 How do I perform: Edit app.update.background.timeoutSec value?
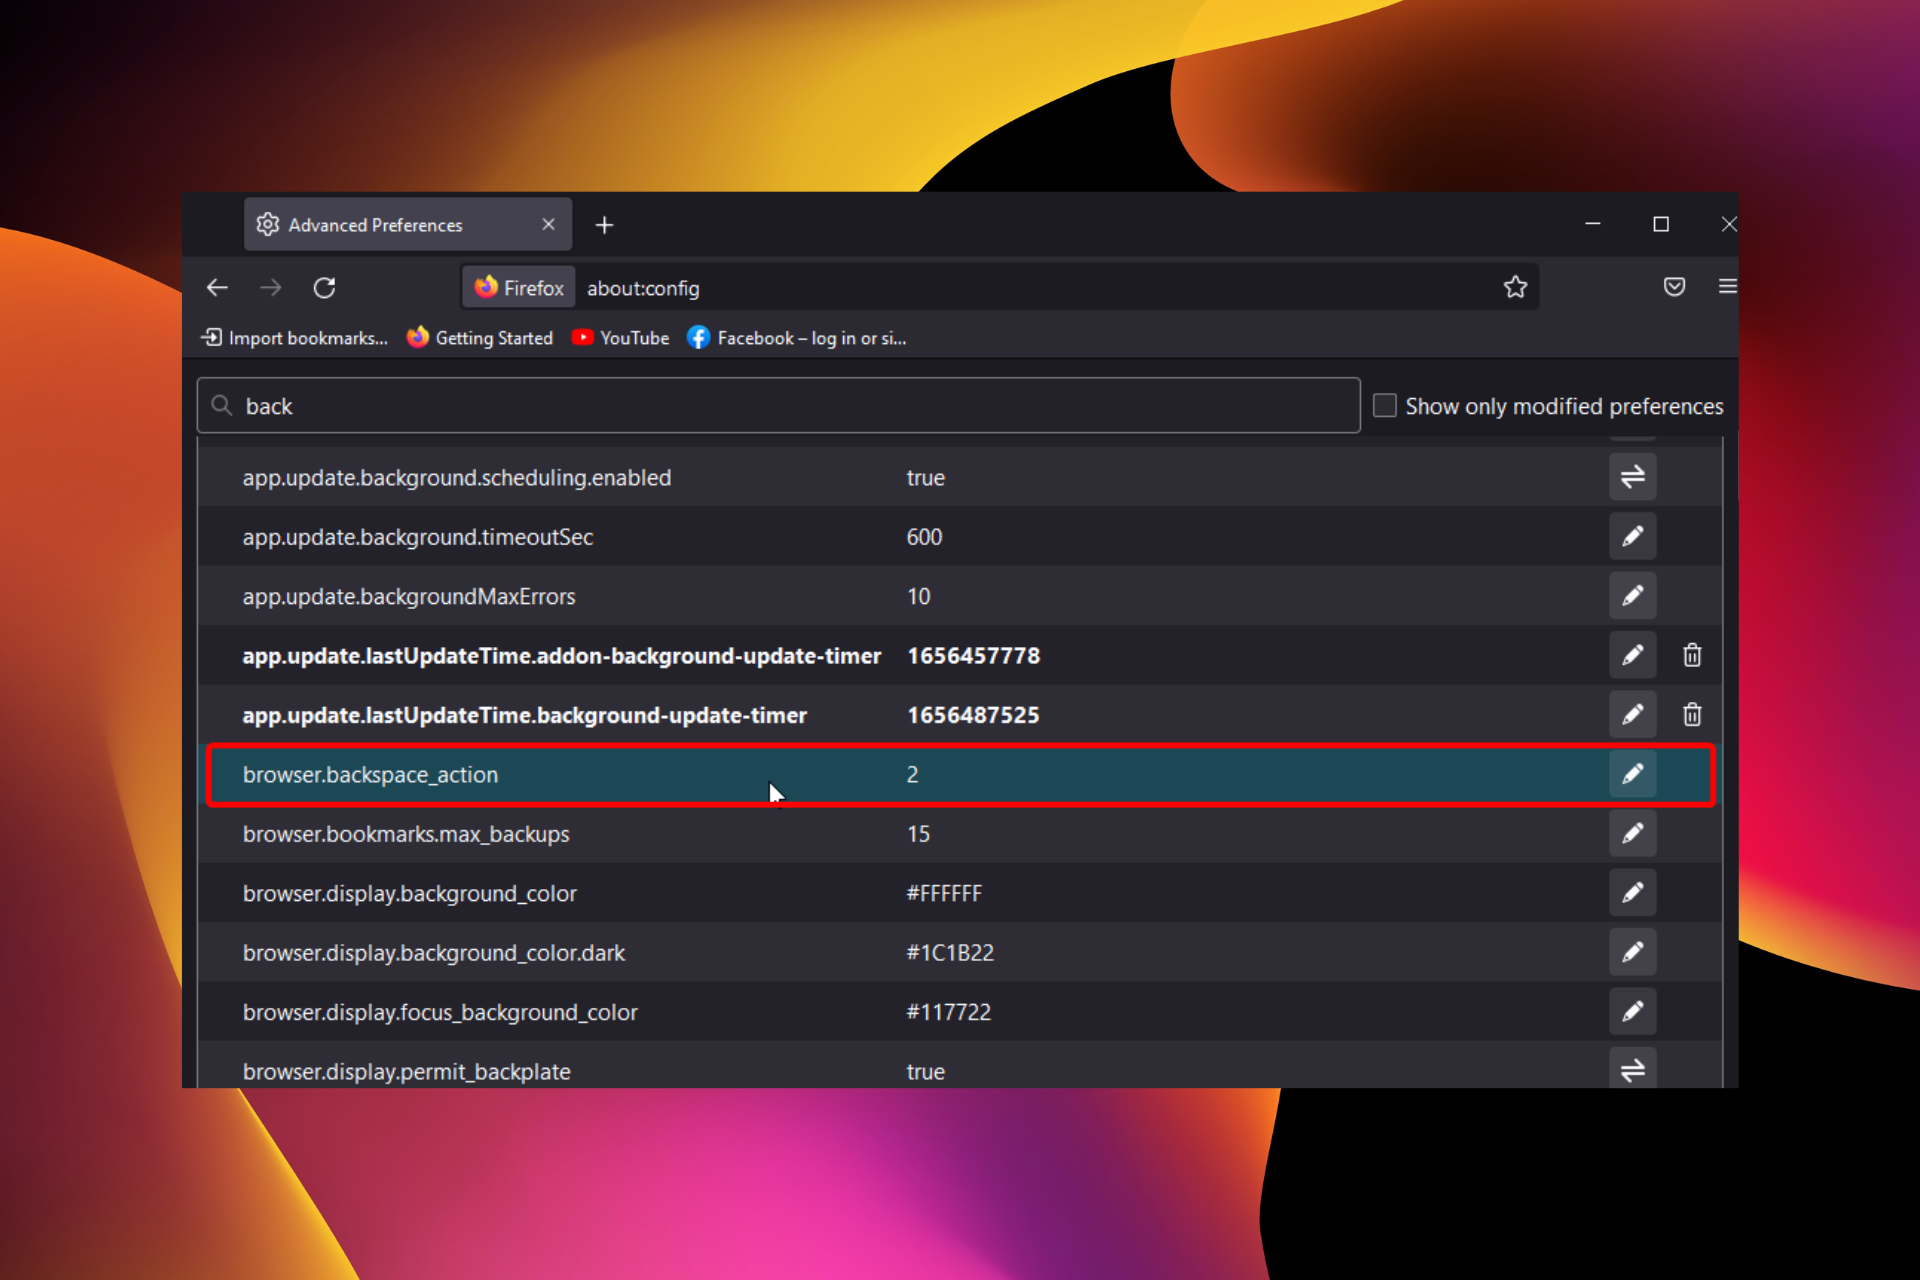point(1632,537)
